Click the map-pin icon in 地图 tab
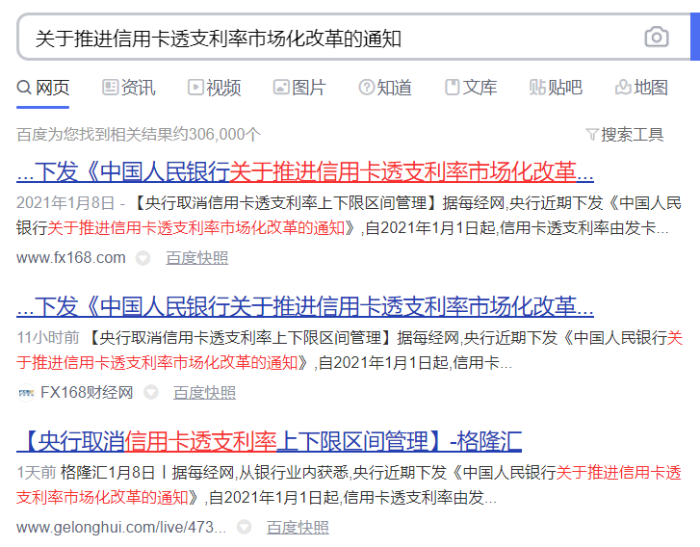The image size is (700, 547). point(623,87)
